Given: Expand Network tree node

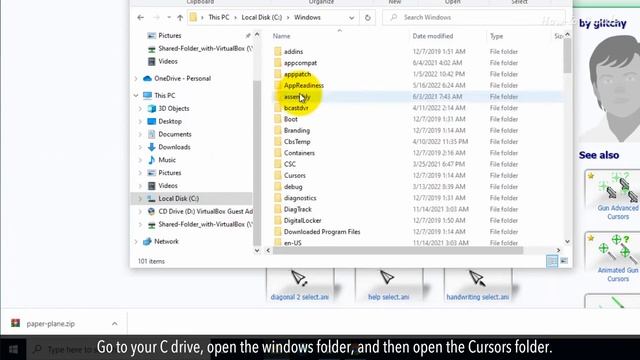Looking at the screenshot, I should click(x=136, y=242).
